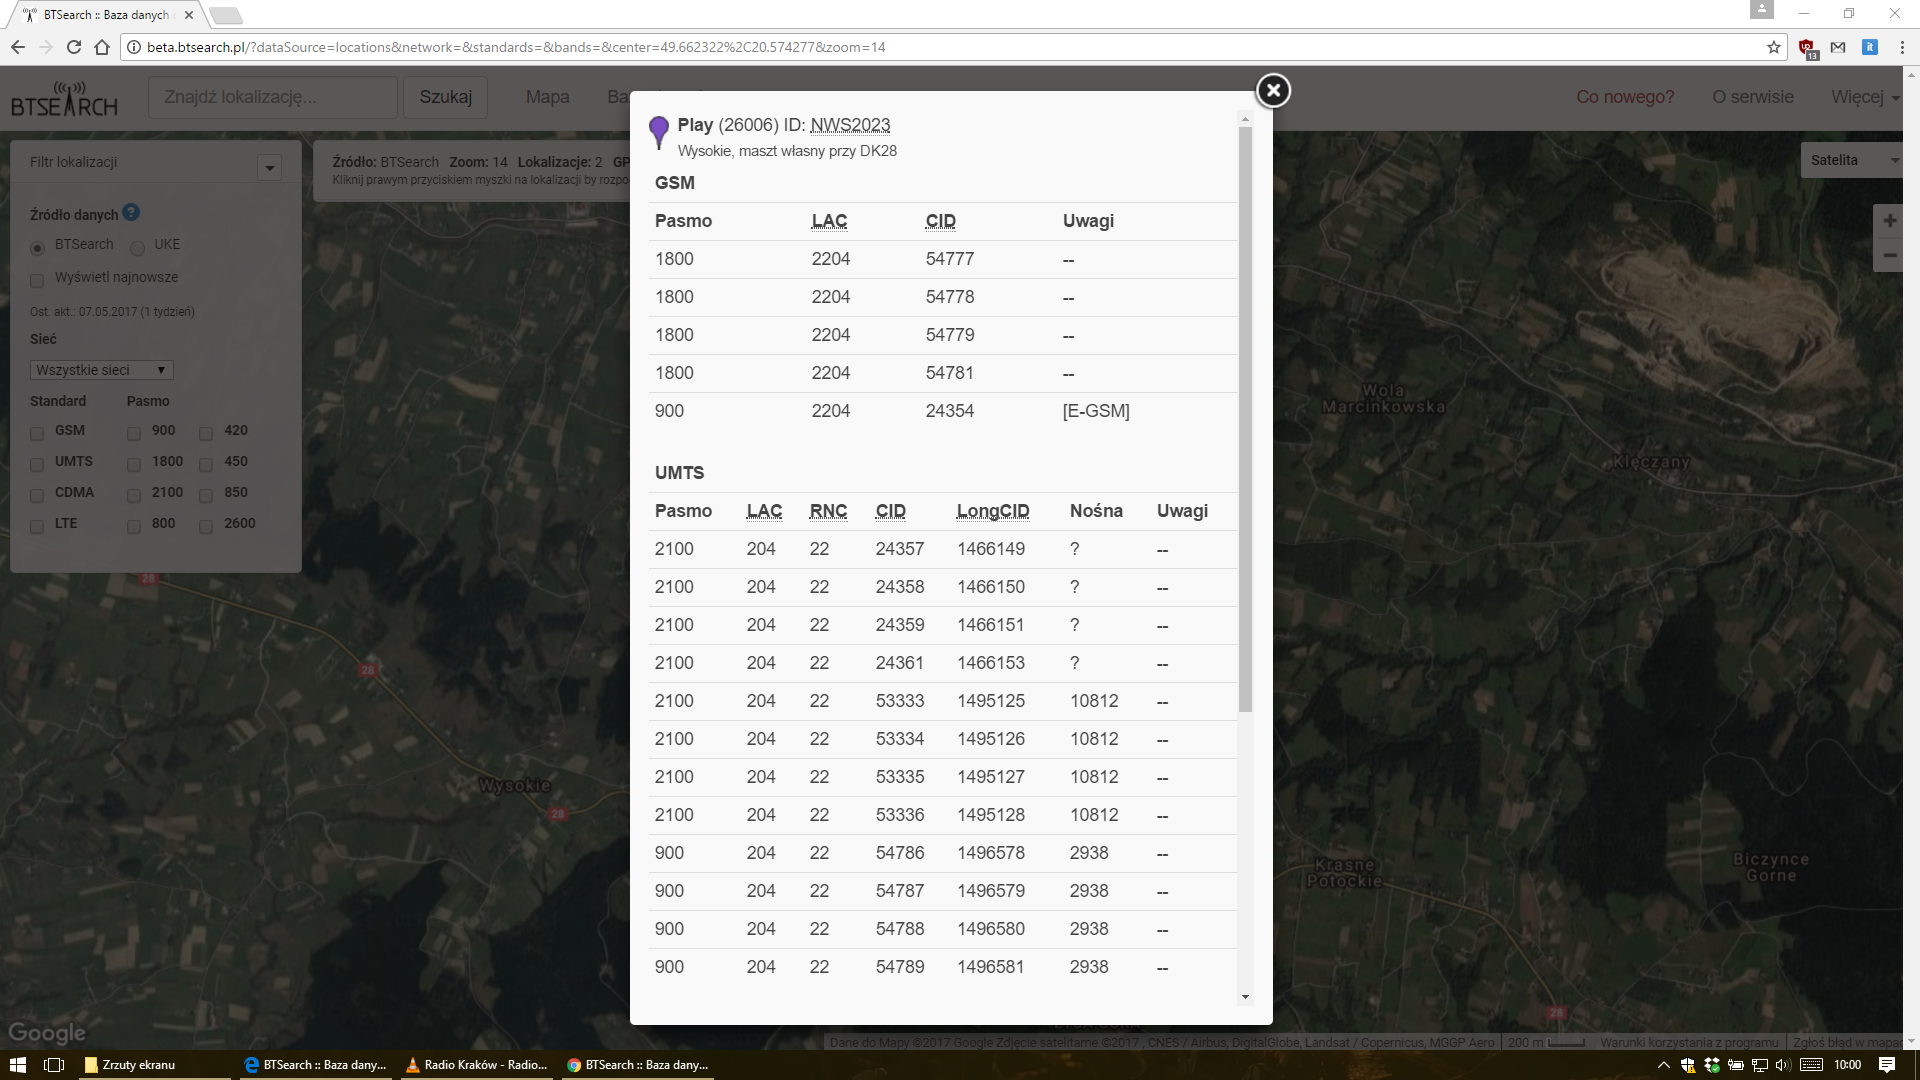Click the purple Play location pin icon

tap(659, 132)
